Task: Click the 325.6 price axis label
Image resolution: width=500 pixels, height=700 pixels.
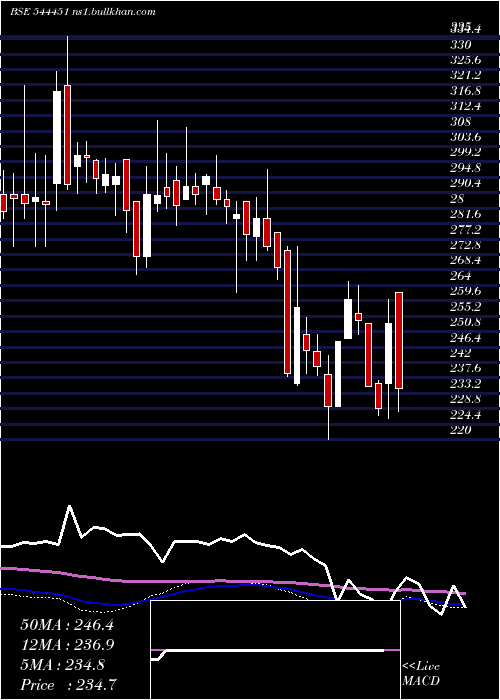Action: point(465,60)
